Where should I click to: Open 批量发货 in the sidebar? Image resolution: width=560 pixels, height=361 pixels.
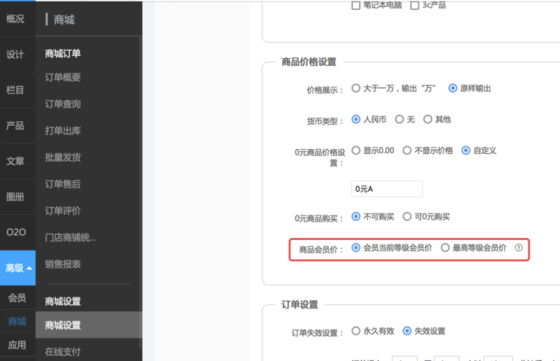63,157
